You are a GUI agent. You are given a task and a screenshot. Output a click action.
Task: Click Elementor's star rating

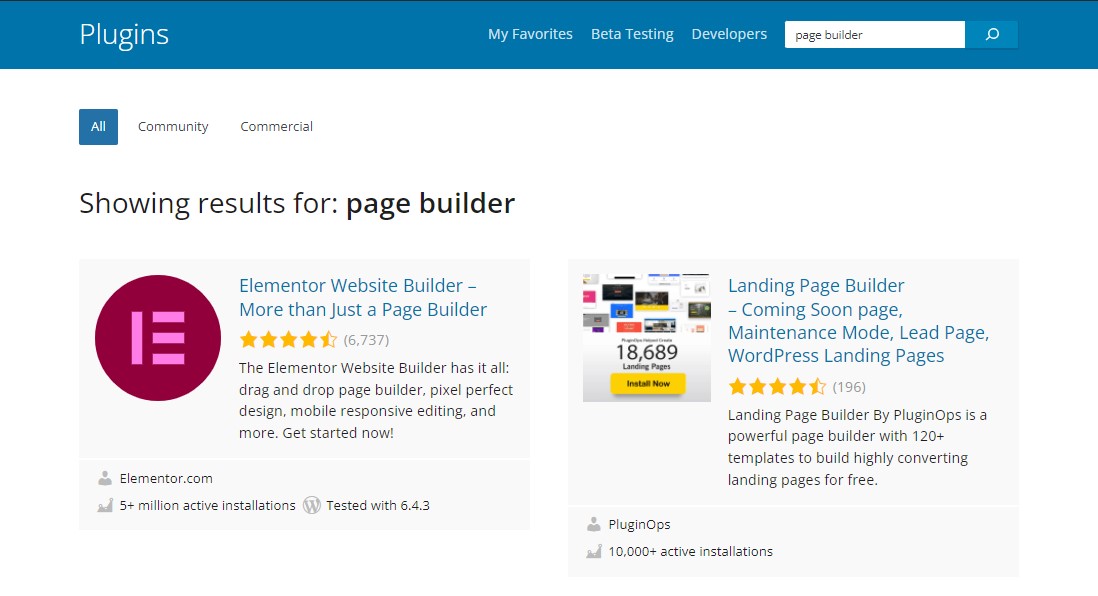coord(288,340)
